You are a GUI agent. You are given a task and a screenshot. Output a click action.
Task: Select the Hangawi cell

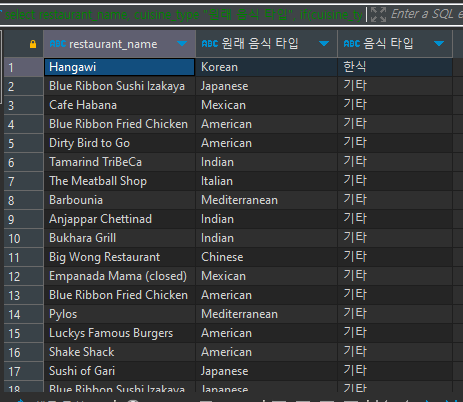point(119,67)
